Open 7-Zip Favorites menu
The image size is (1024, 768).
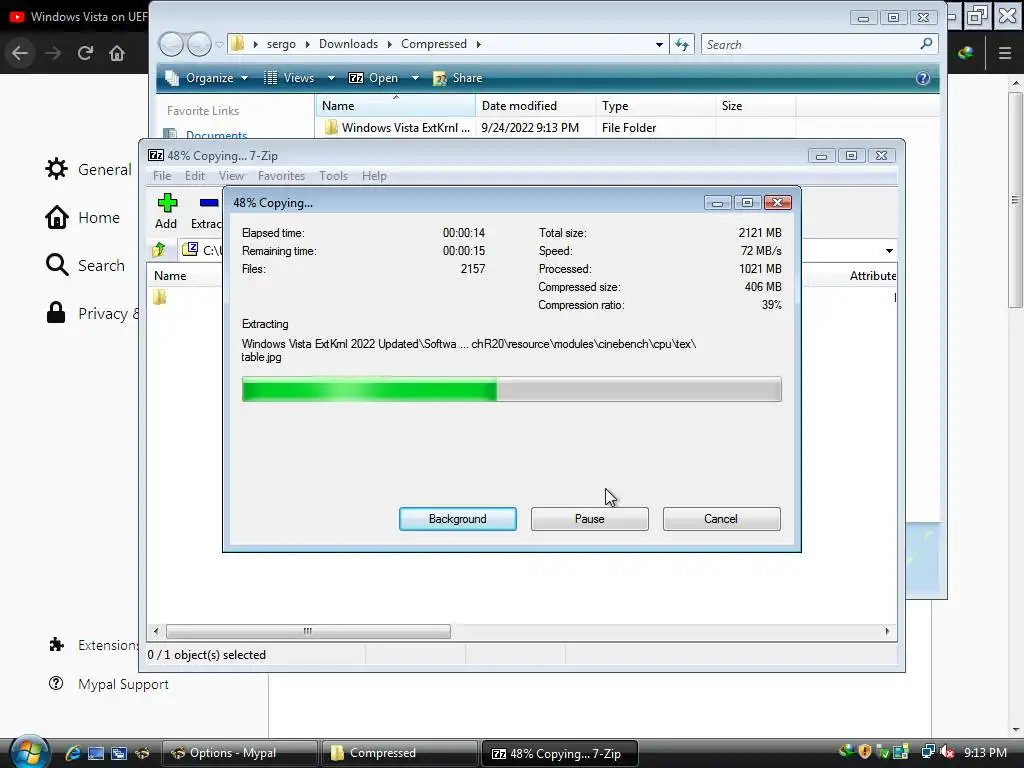tap(281, 176)
